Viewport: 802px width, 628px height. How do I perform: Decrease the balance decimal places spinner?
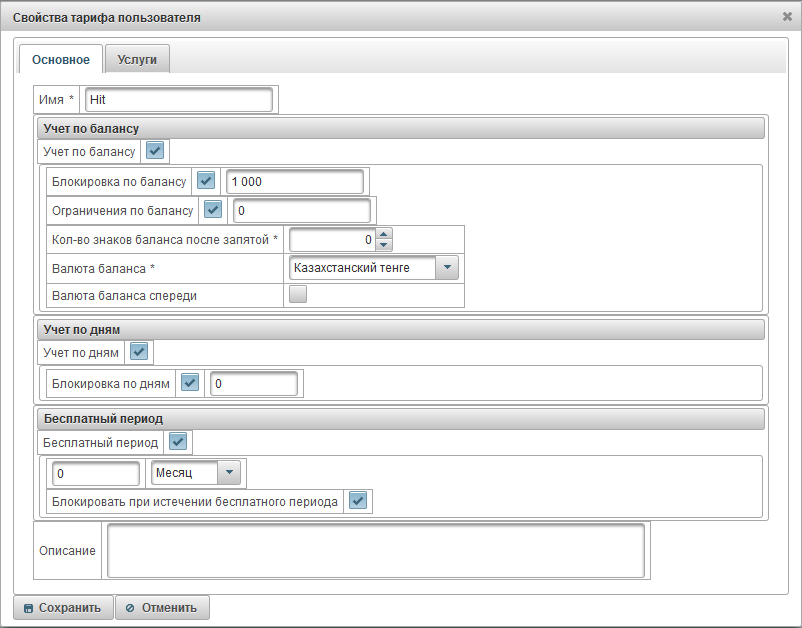[x=384, y=245]
